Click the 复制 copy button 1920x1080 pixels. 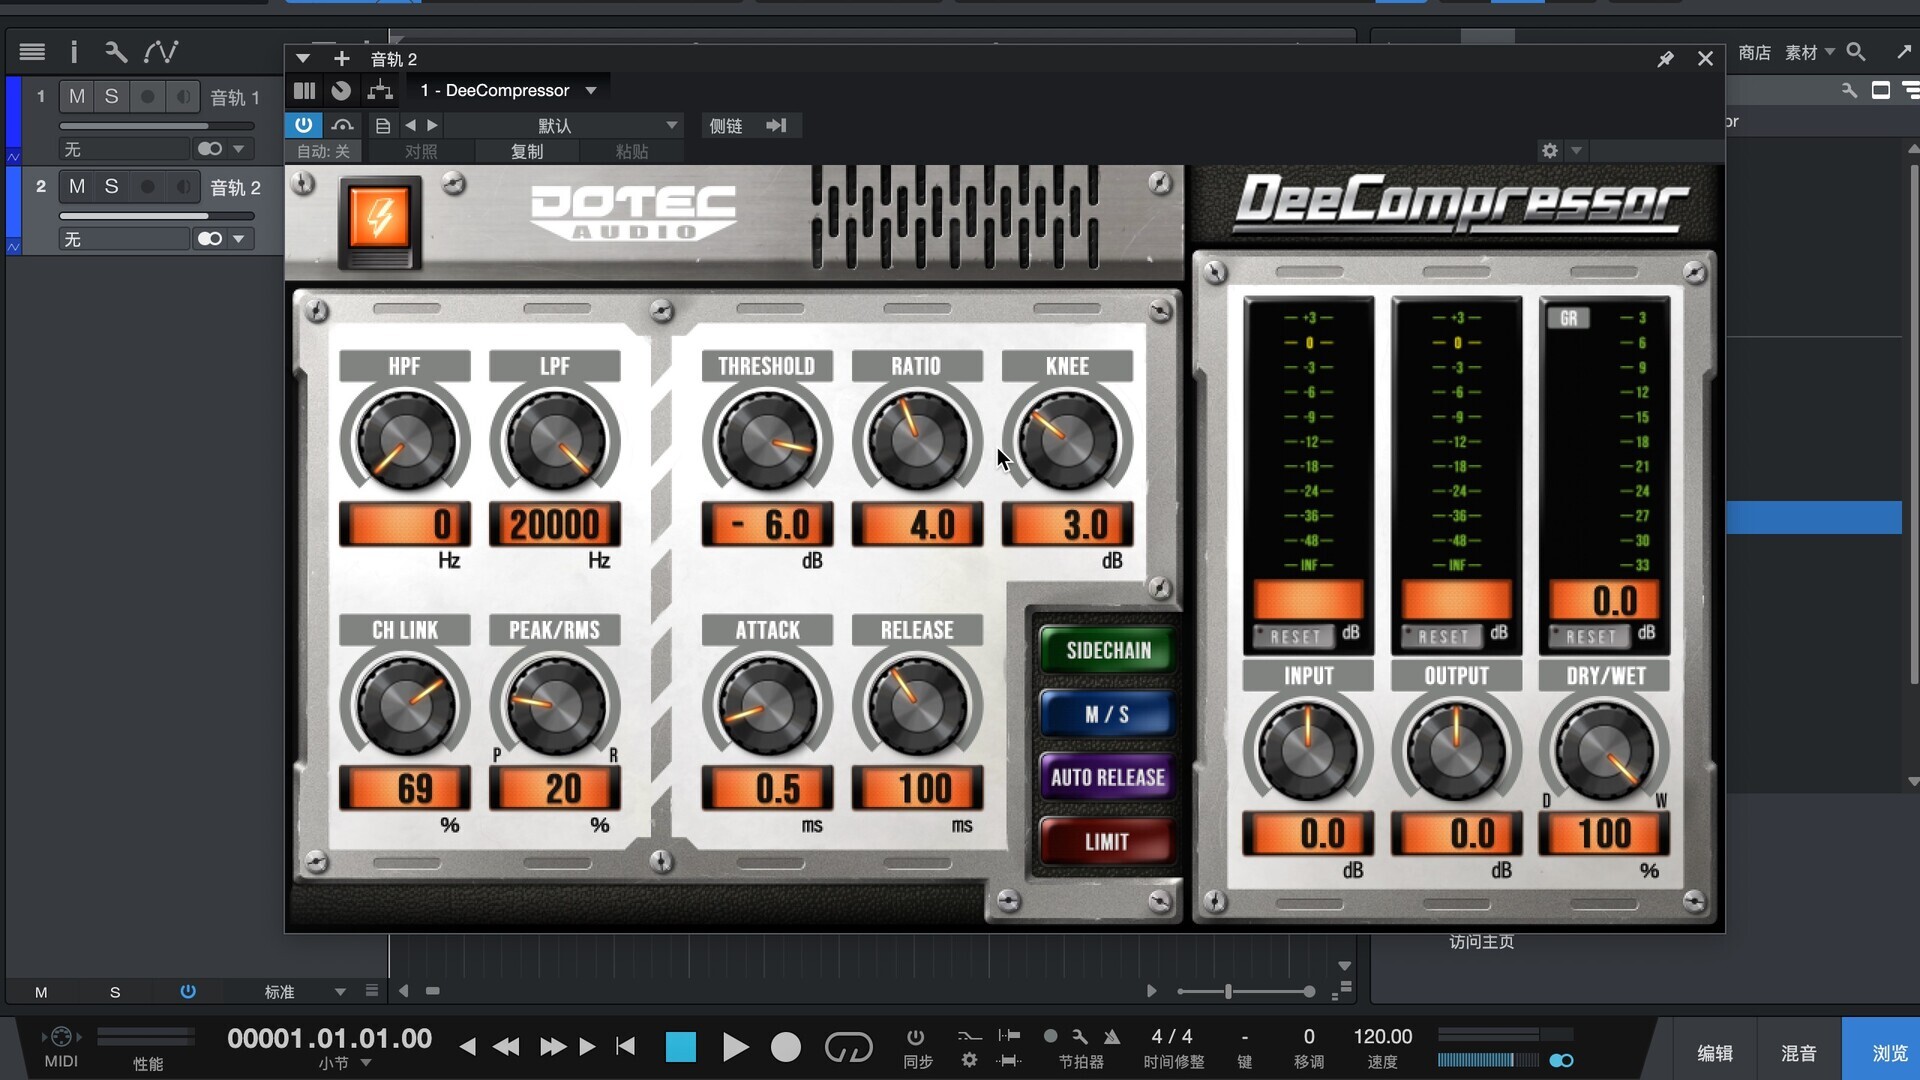(x=527, y=152)
